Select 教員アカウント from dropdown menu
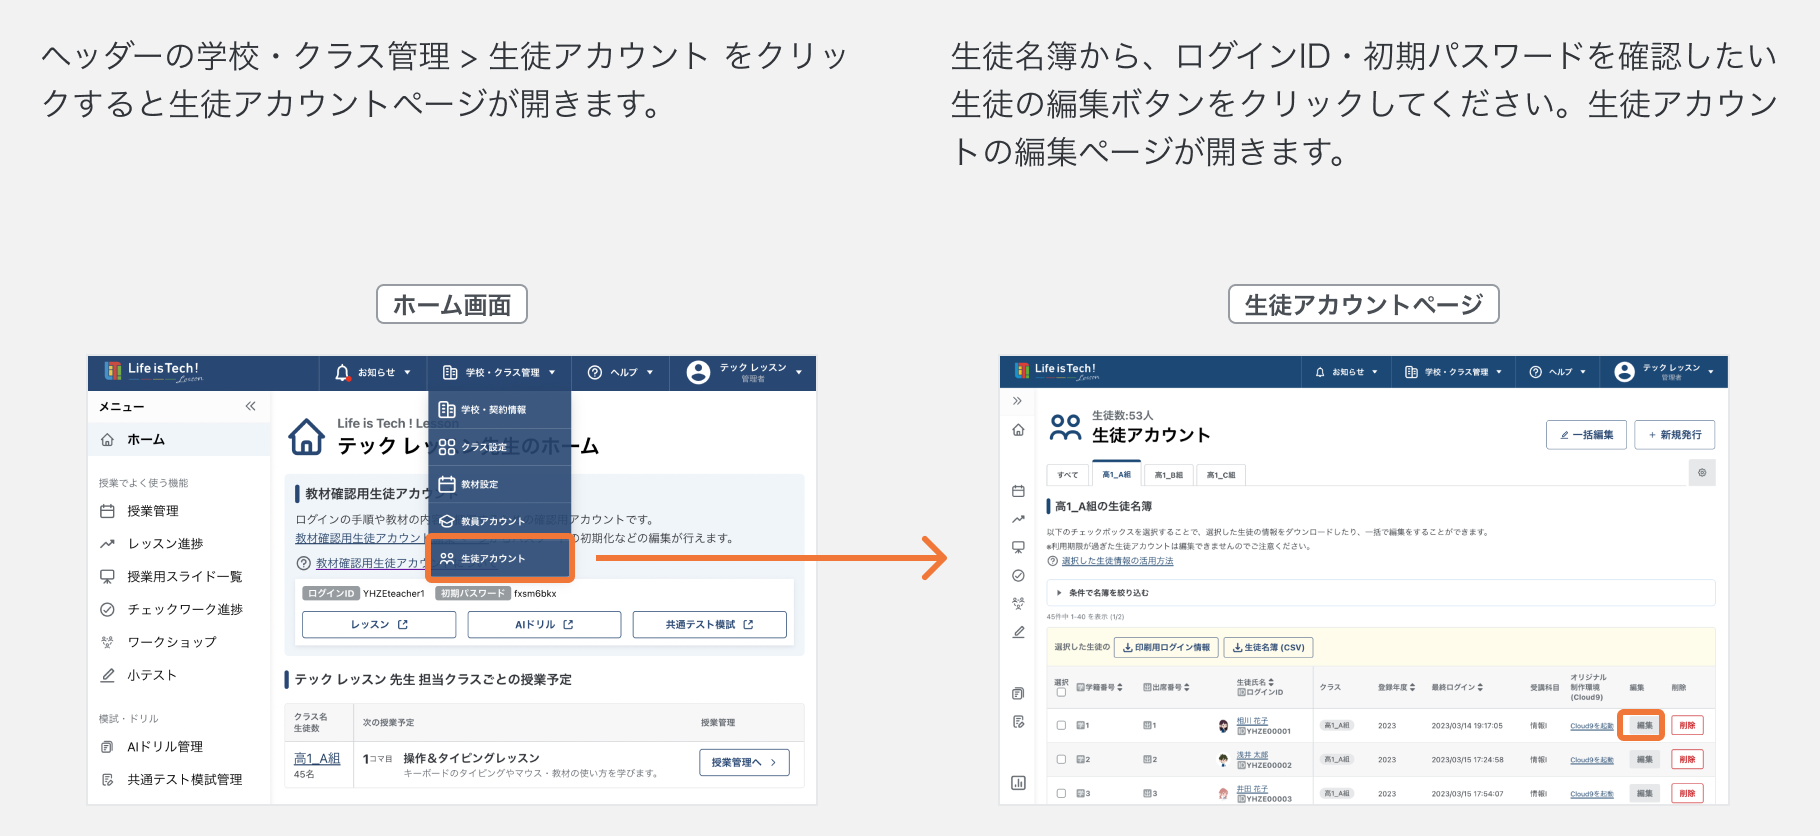 point(499,521)
